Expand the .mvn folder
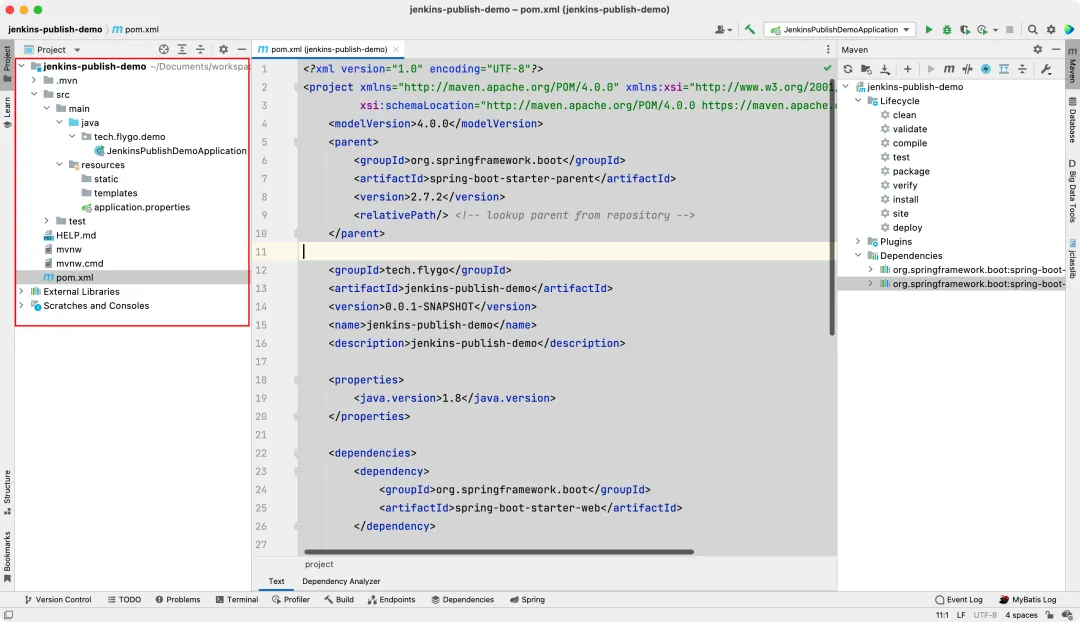Viewport: 1080px width, 622px height. coord(34,81)
